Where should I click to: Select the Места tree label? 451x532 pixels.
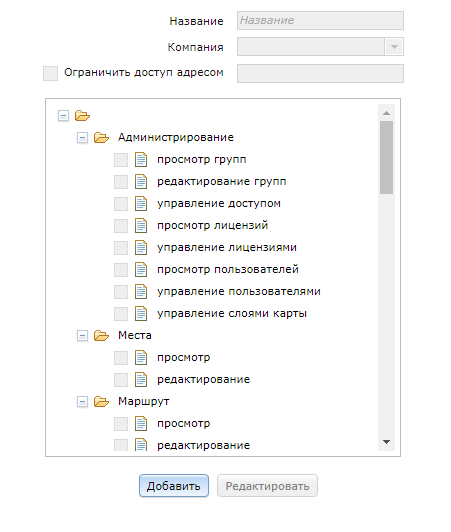[x=135, y=336]
